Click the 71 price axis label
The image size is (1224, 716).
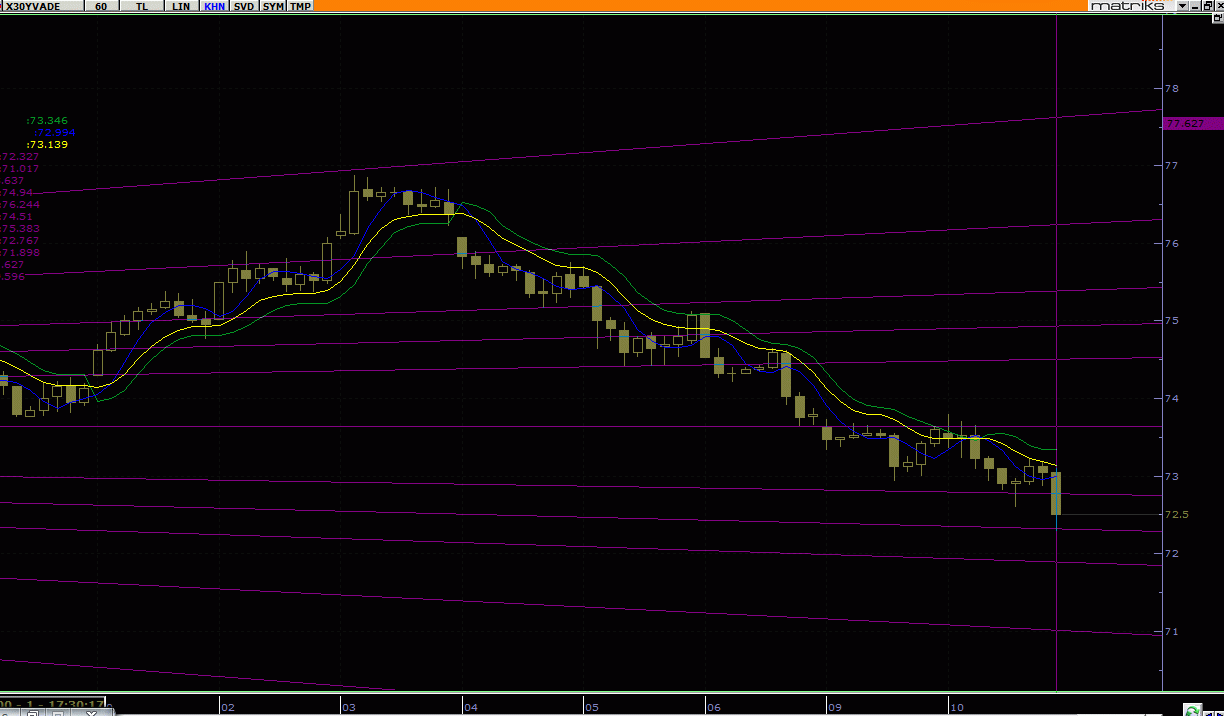click(1172, 632)
